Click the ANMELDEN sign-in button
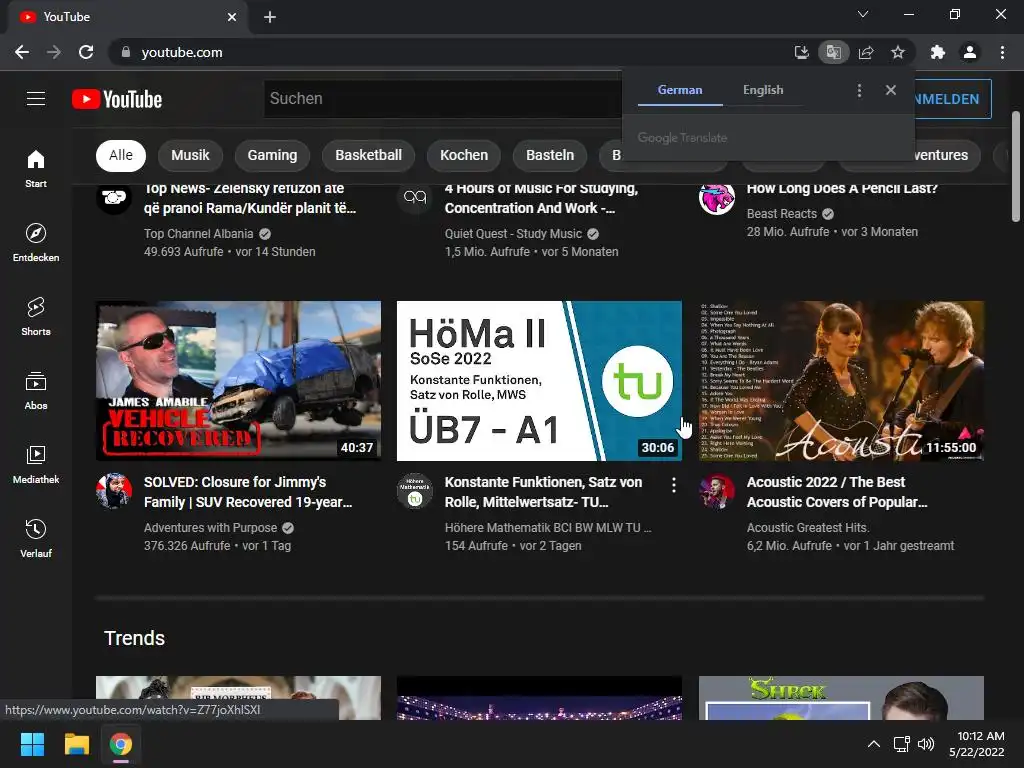1024x768 pixels. click(952, 99)
